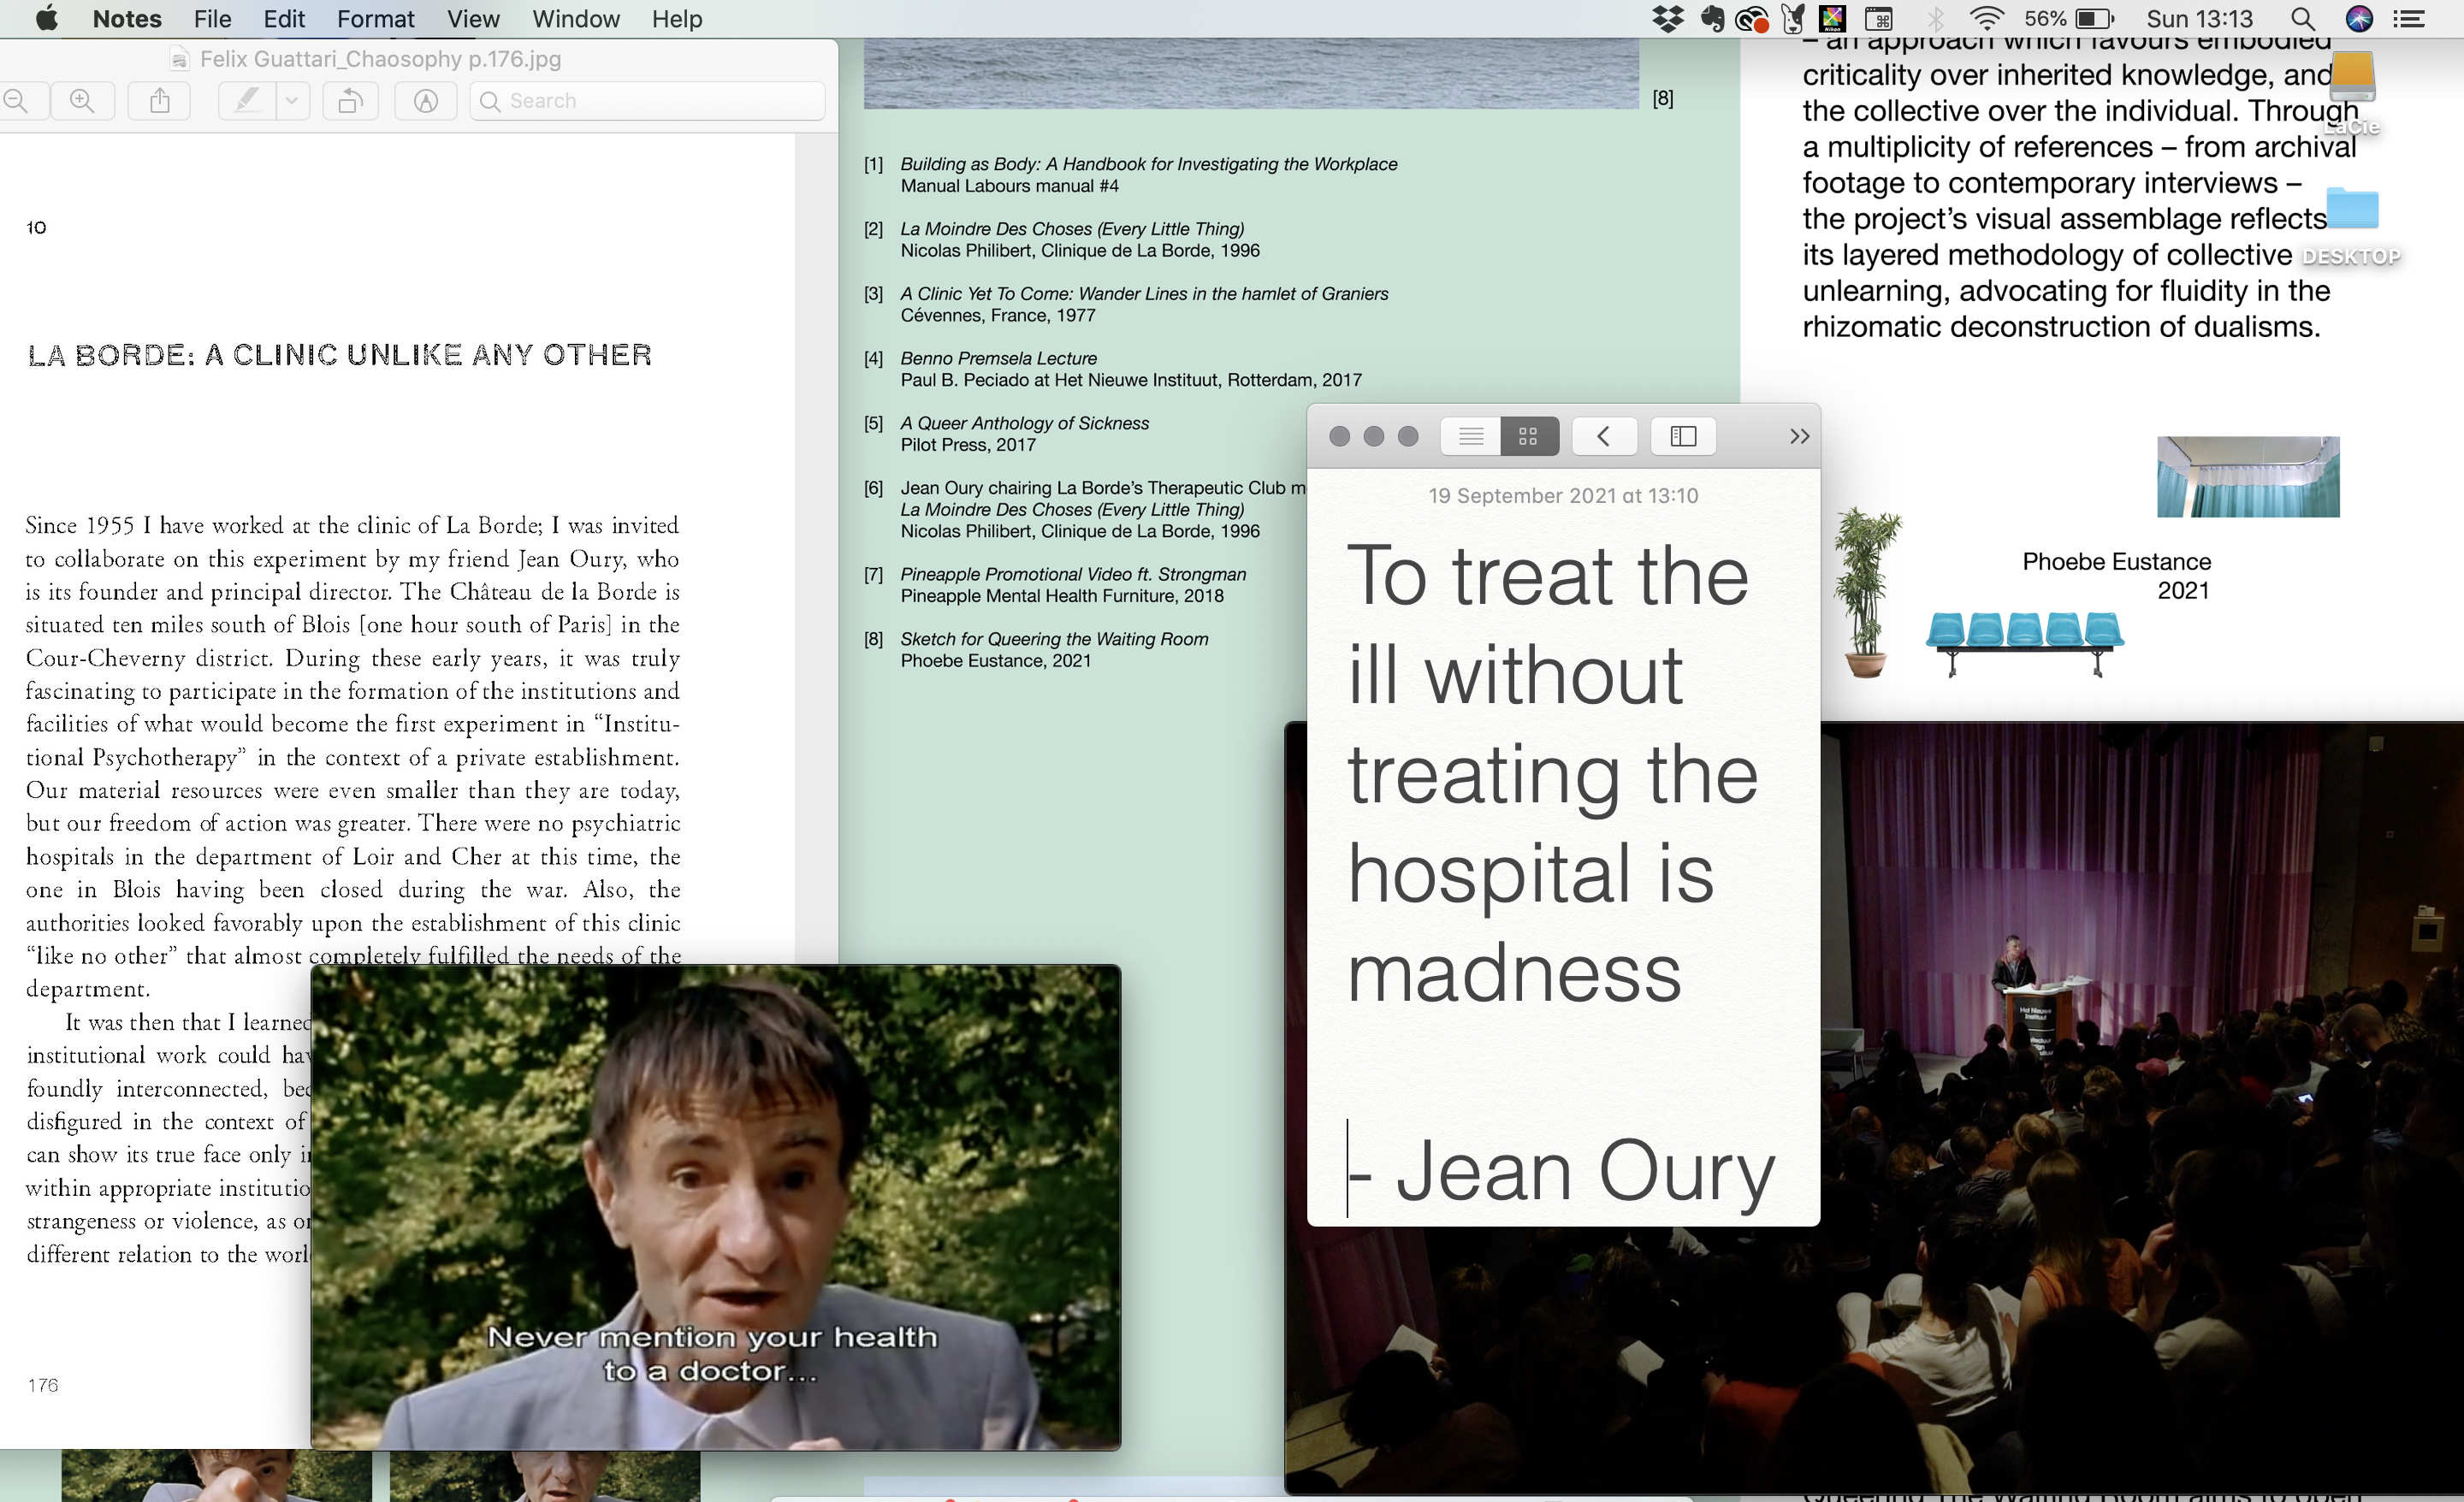Open the Notification Center list icon
The width and height of the screenshot is (2464, 1502).
(2409, 19)
